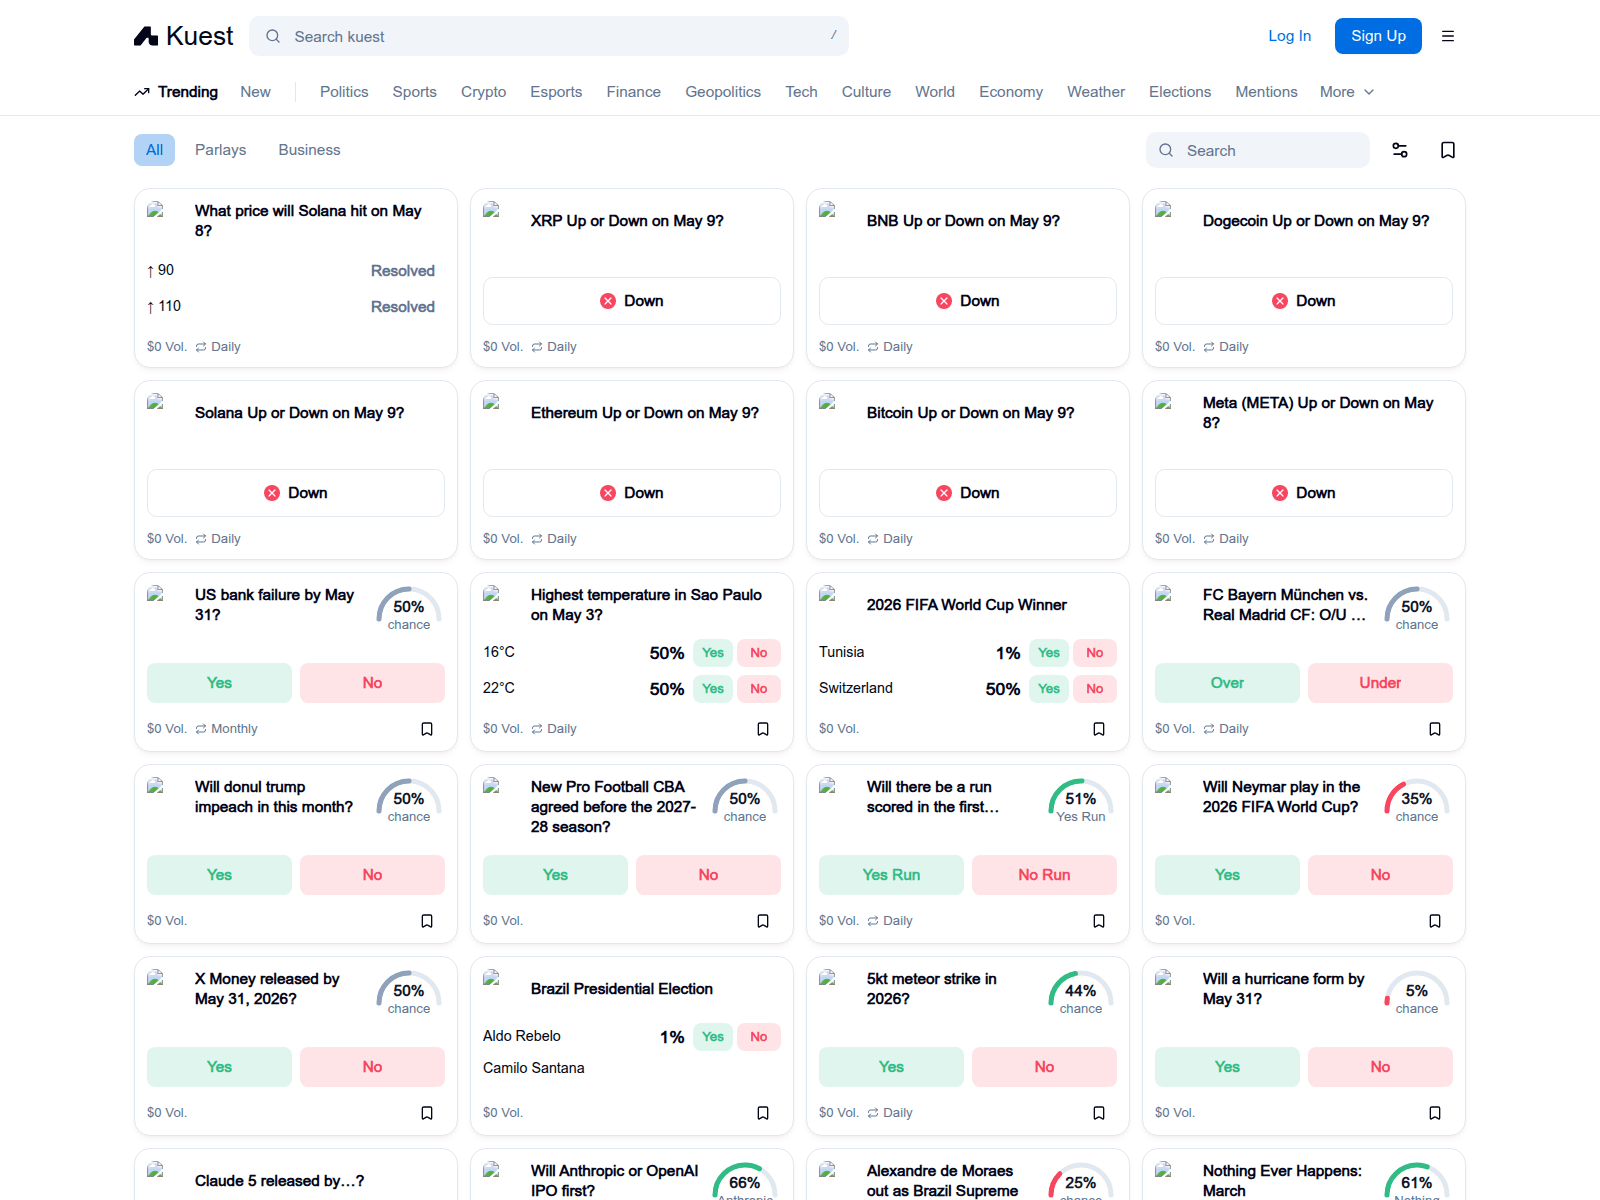Select the All filter chip

154,150
